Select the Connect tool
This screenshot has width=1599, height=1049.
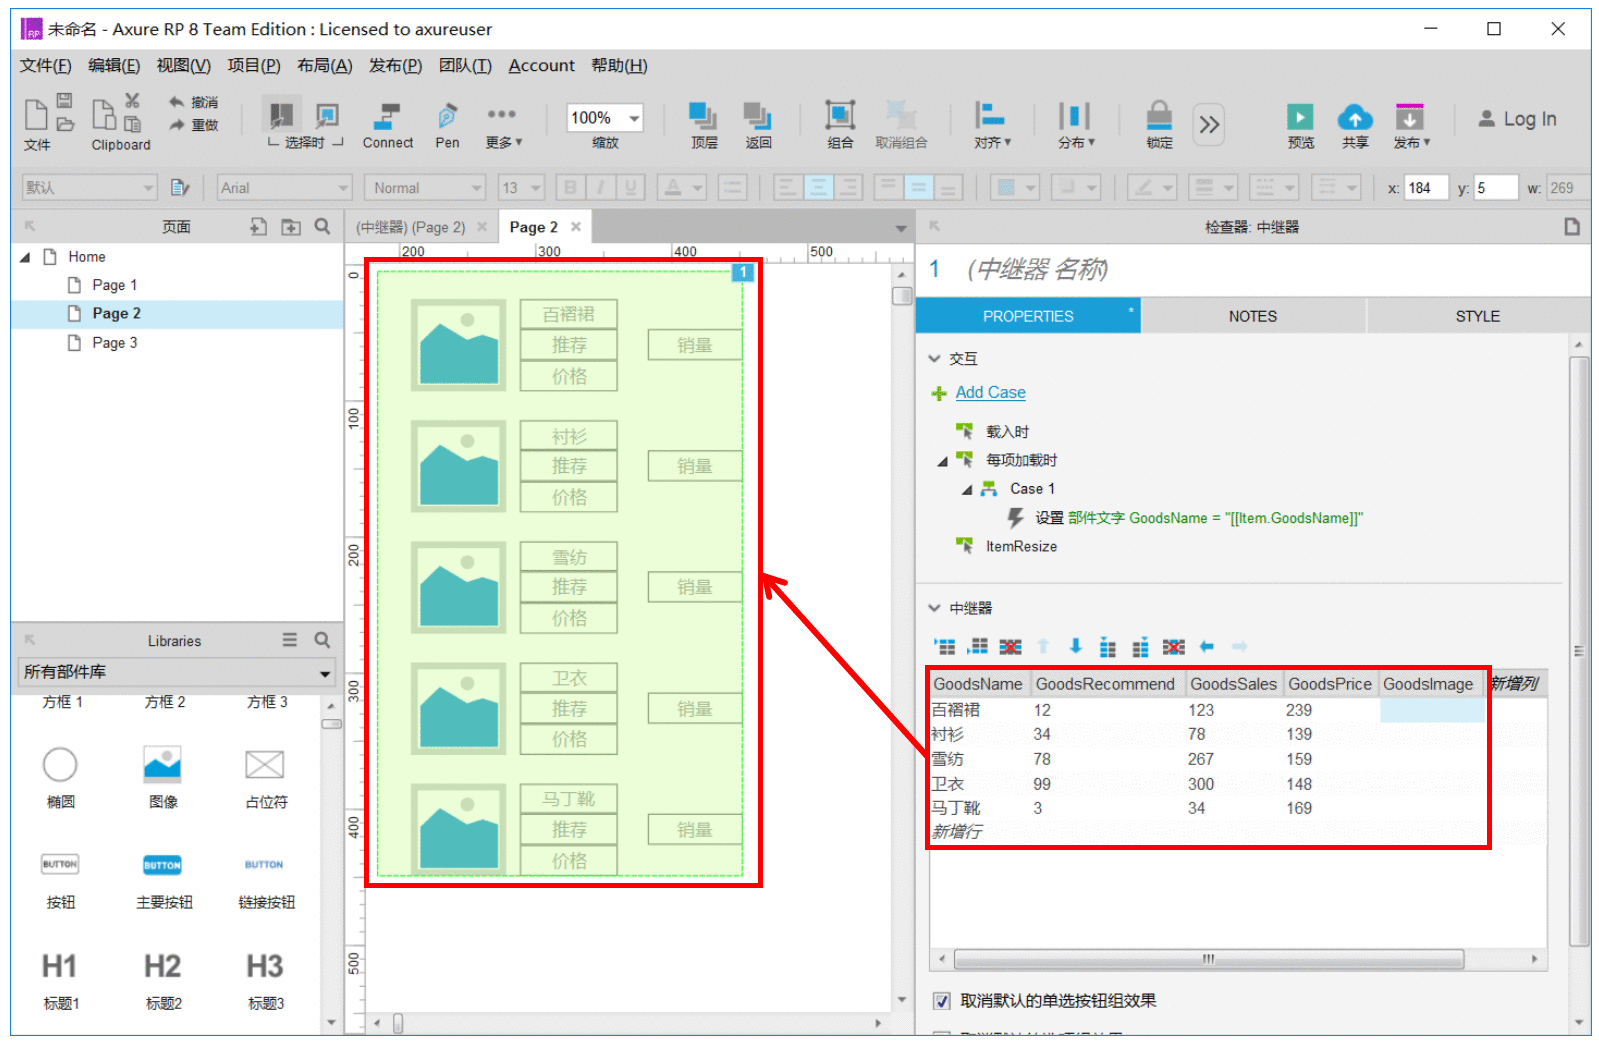[387, 125]
